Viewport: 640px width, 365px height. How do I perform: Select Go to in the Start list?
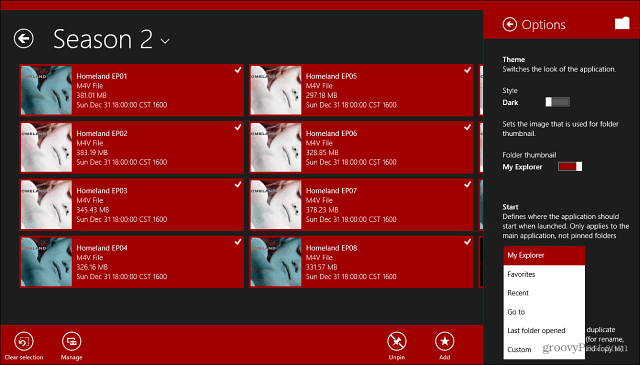(544, 312)
